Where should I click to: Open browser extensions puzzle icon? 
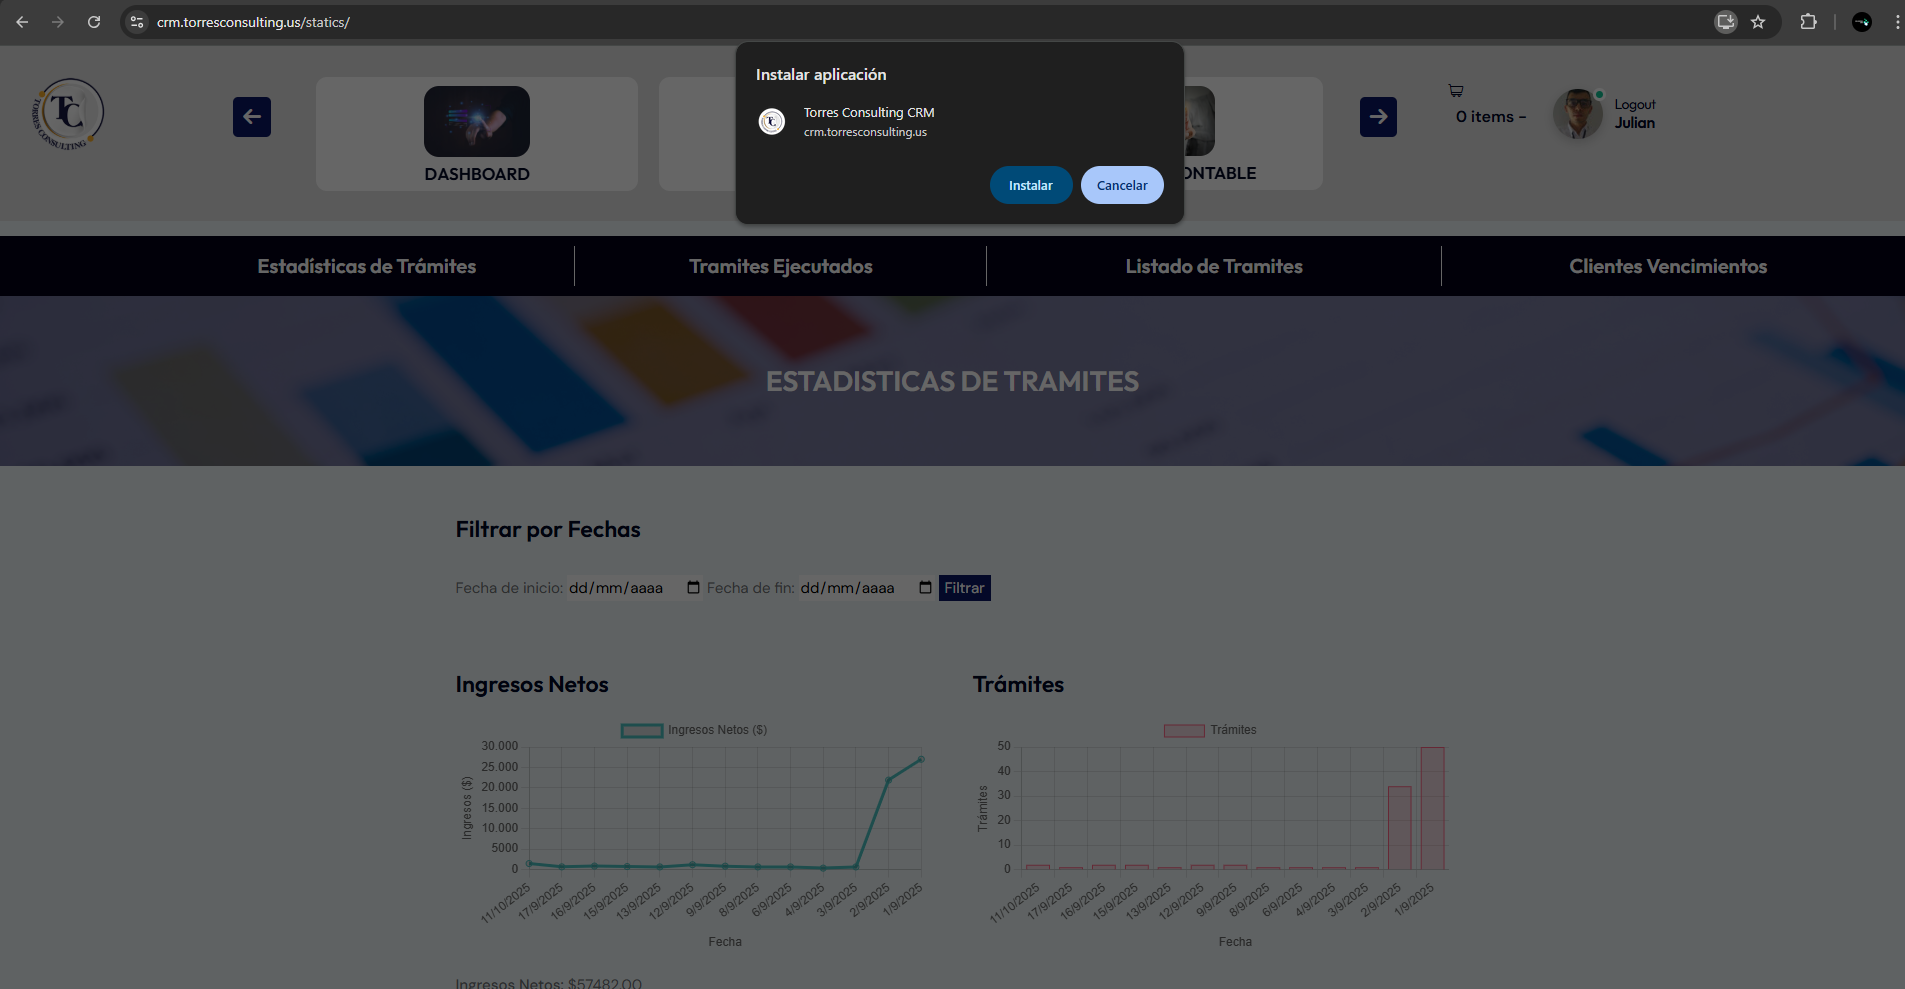click(1808, 22)
